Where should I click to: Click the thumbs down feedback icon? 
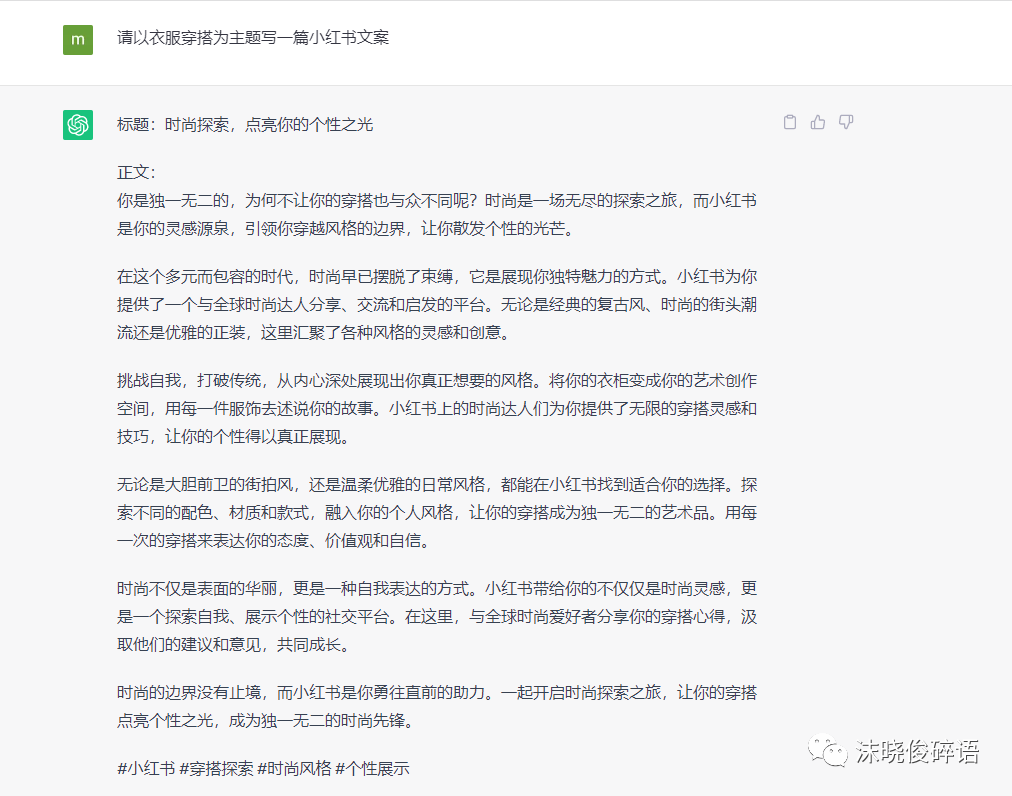pos(846,123)
